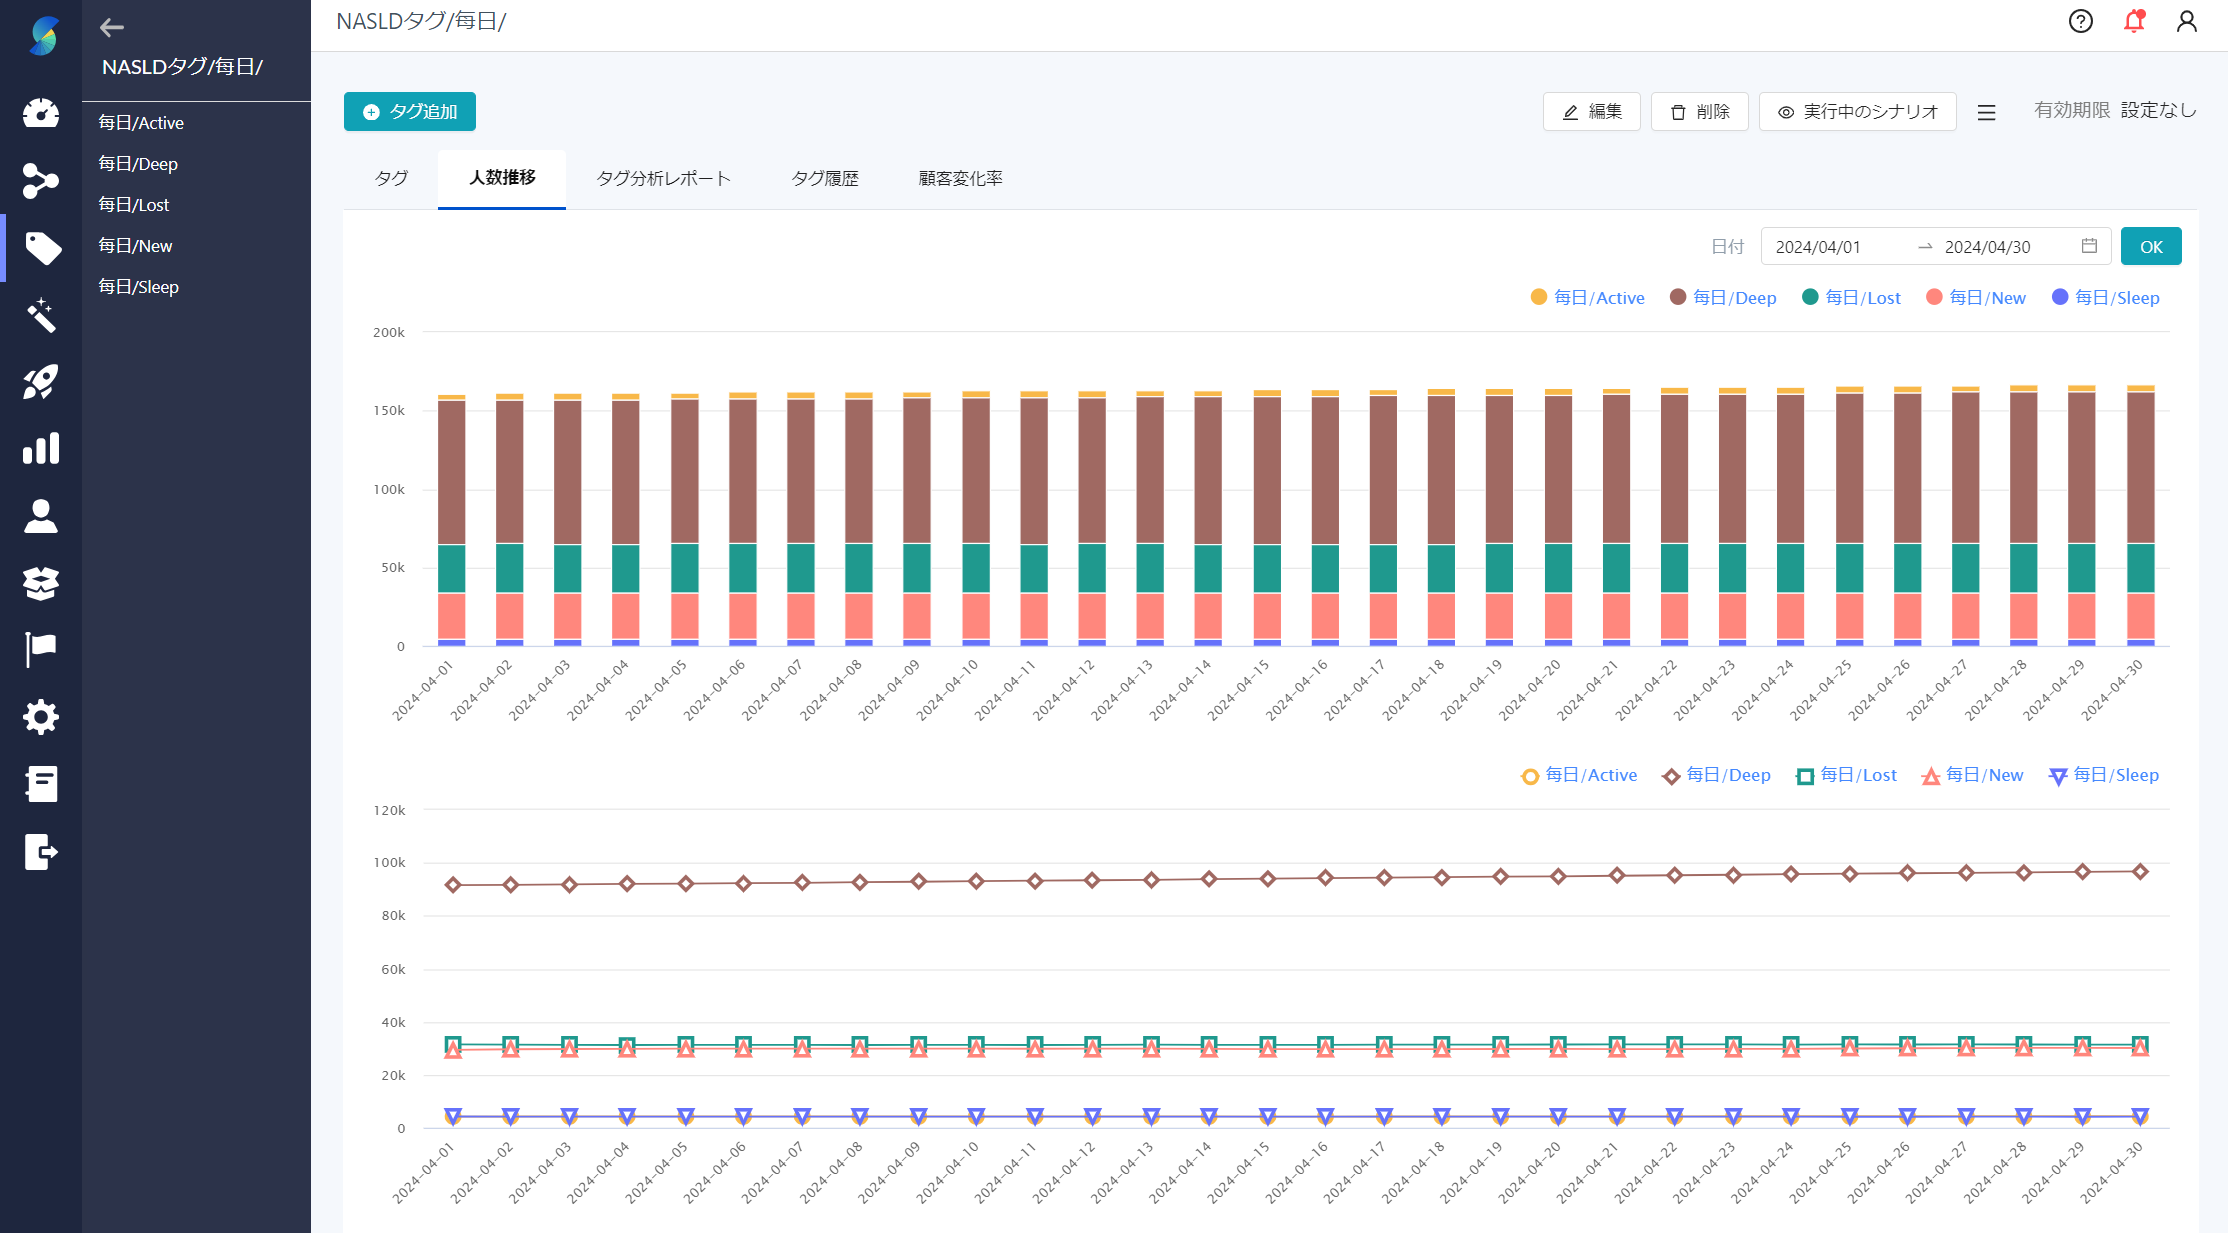This screenshot has height=1233, width=2228.
Task: Switch to the 顧客変化率 tab
Action: coord(960,179)
